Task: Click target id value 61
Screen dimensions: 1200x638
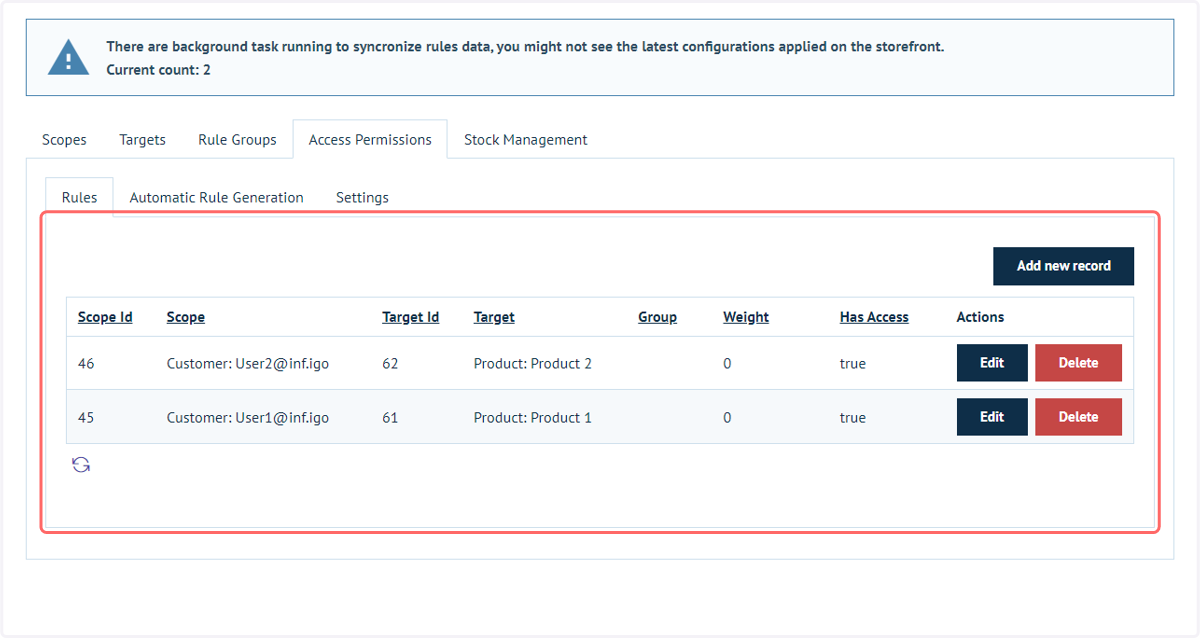Action: 390,418
